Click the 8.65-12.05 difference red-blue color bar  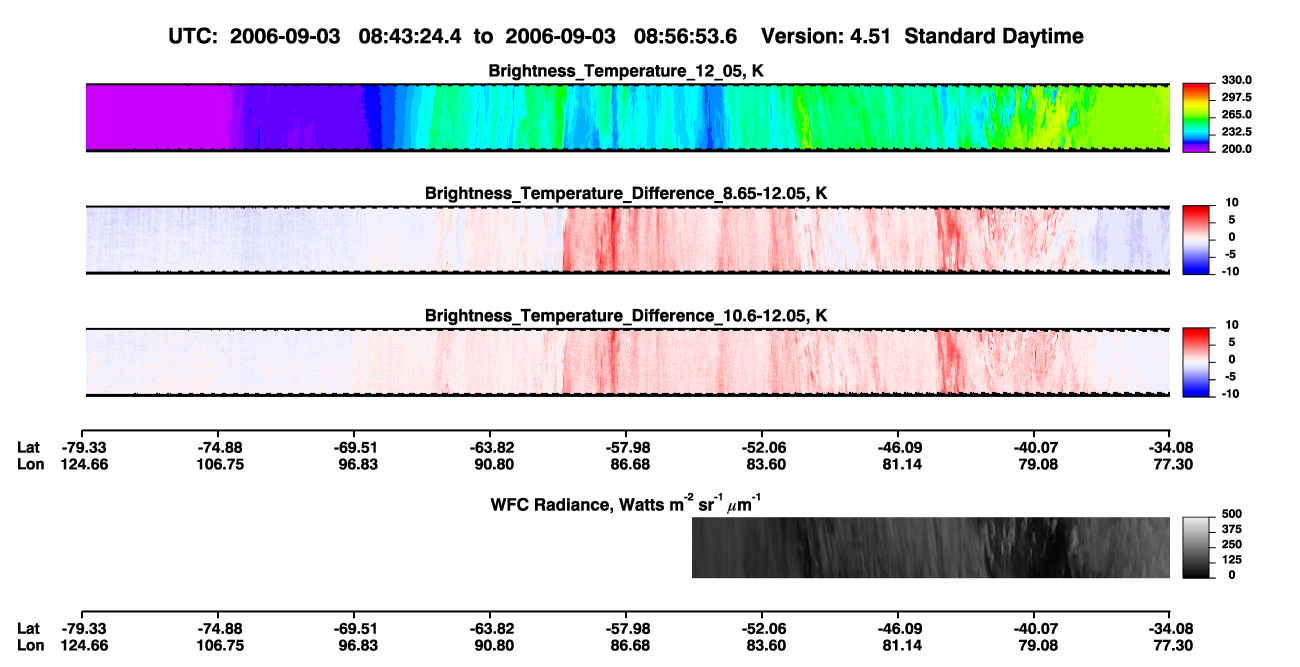coord(1196,240)
